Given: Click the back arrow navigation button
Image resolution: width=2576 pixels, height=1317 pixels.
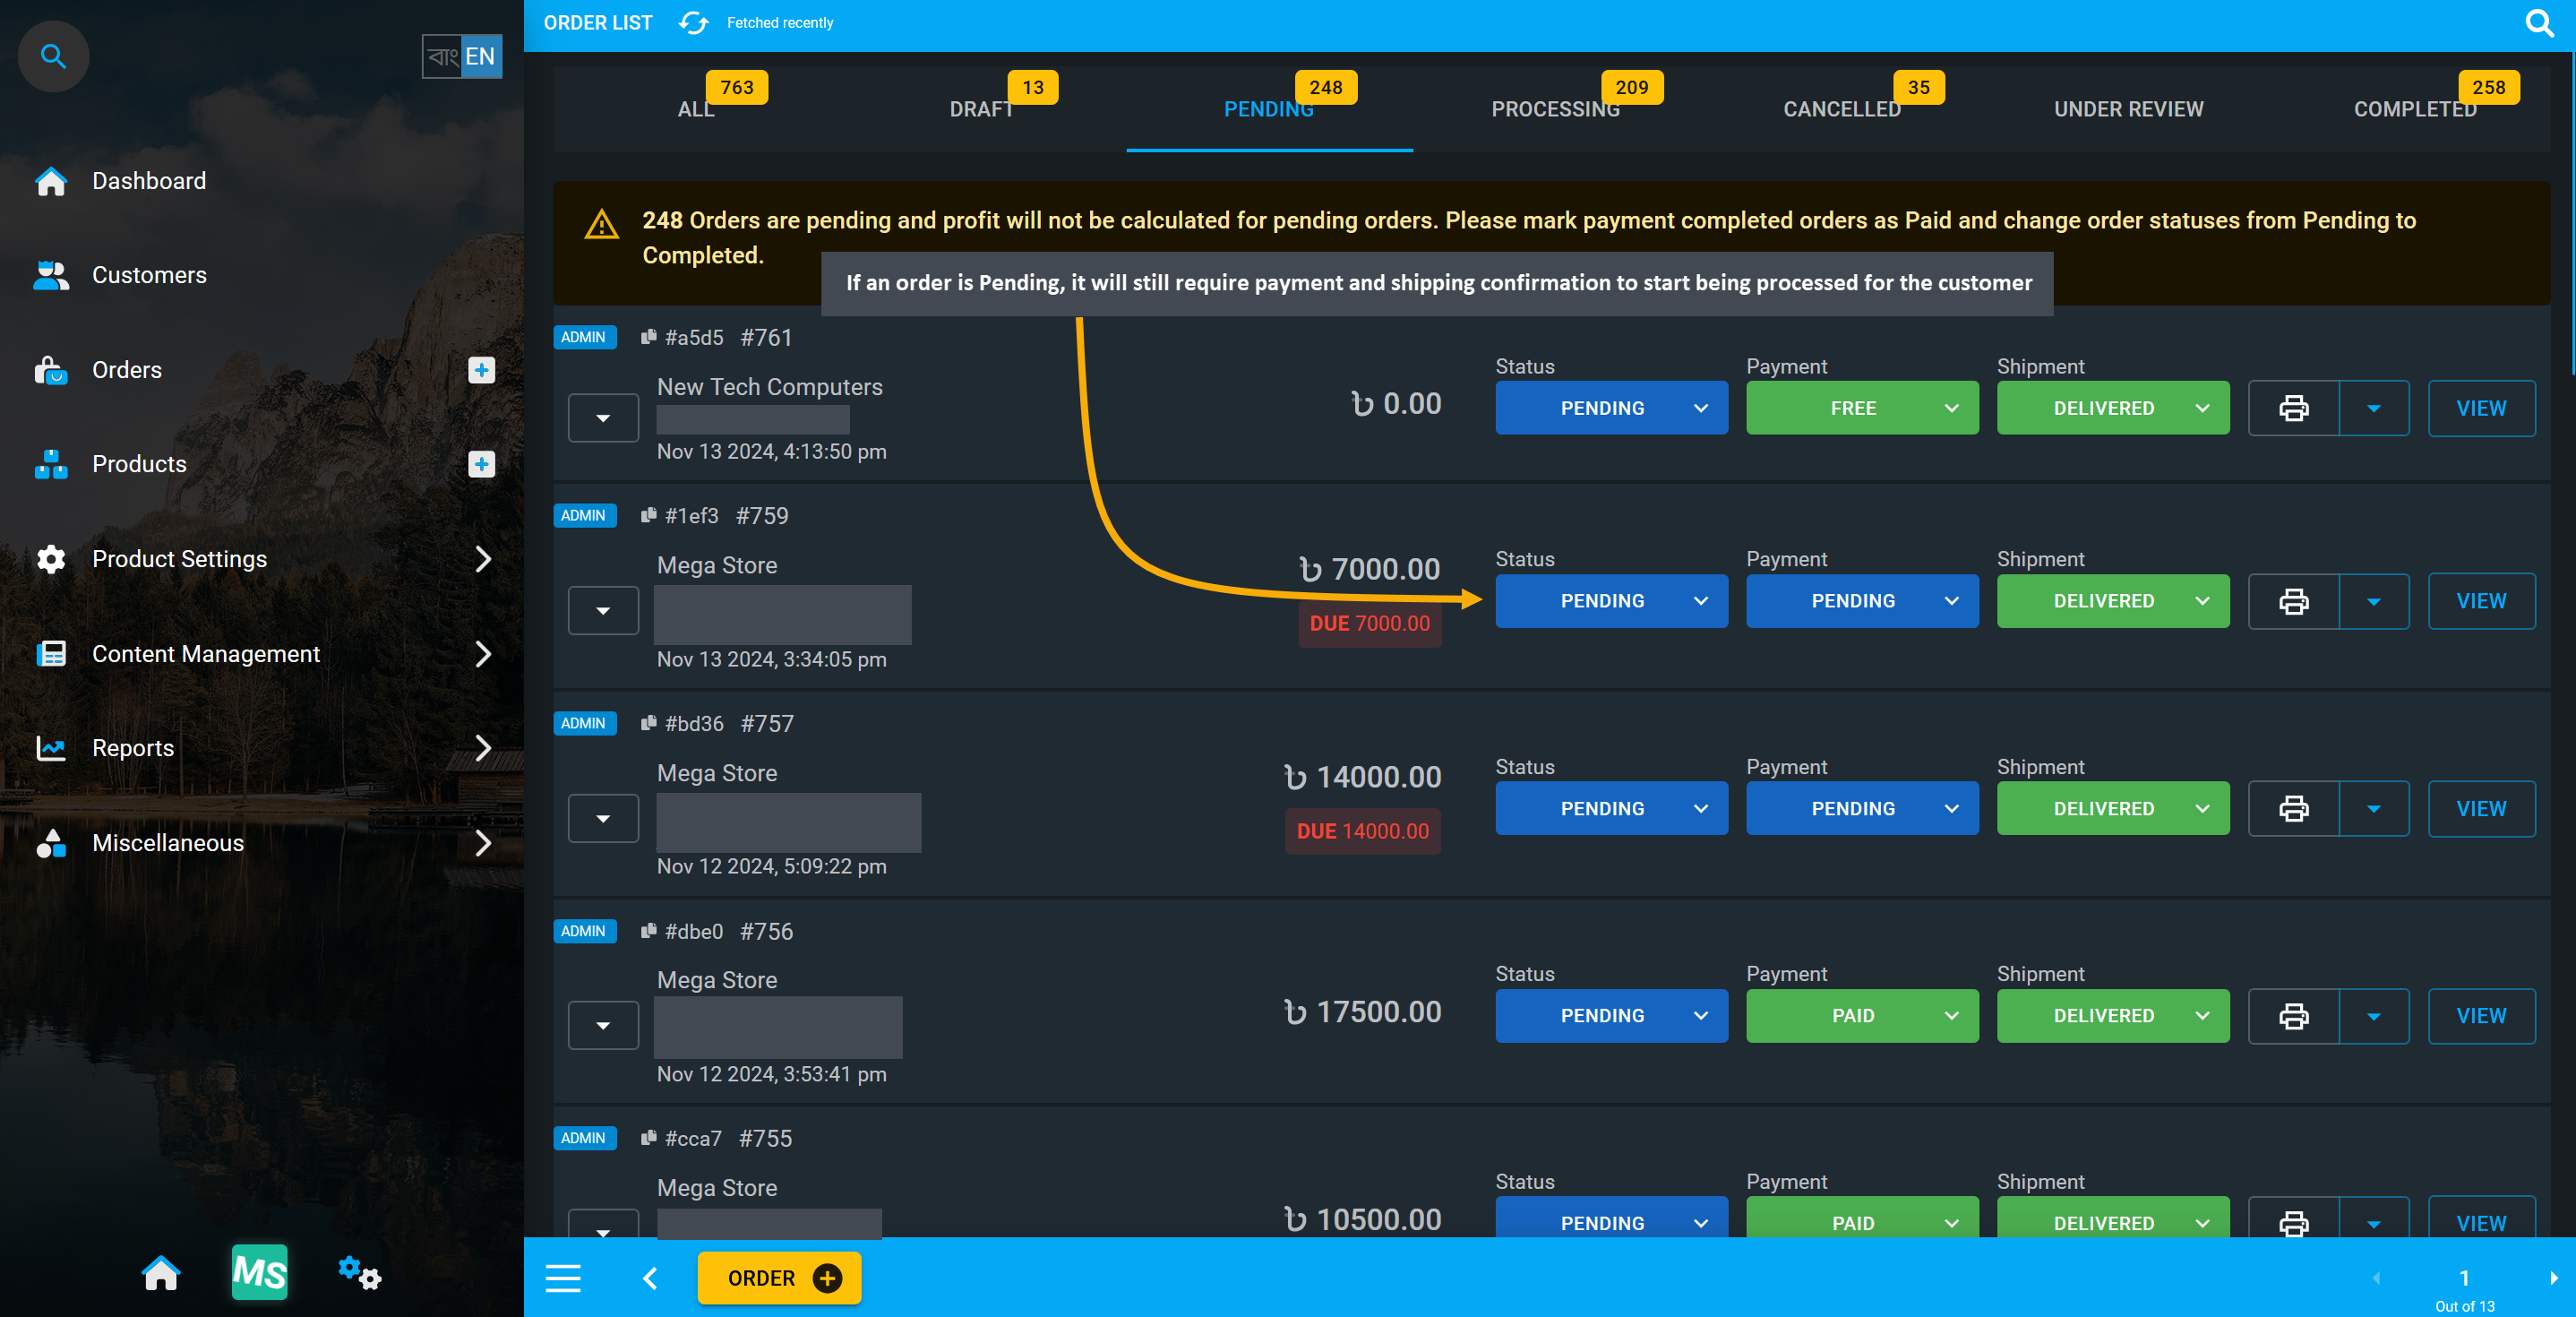Looking at the screenshot, I should (x=651, y=1280).
